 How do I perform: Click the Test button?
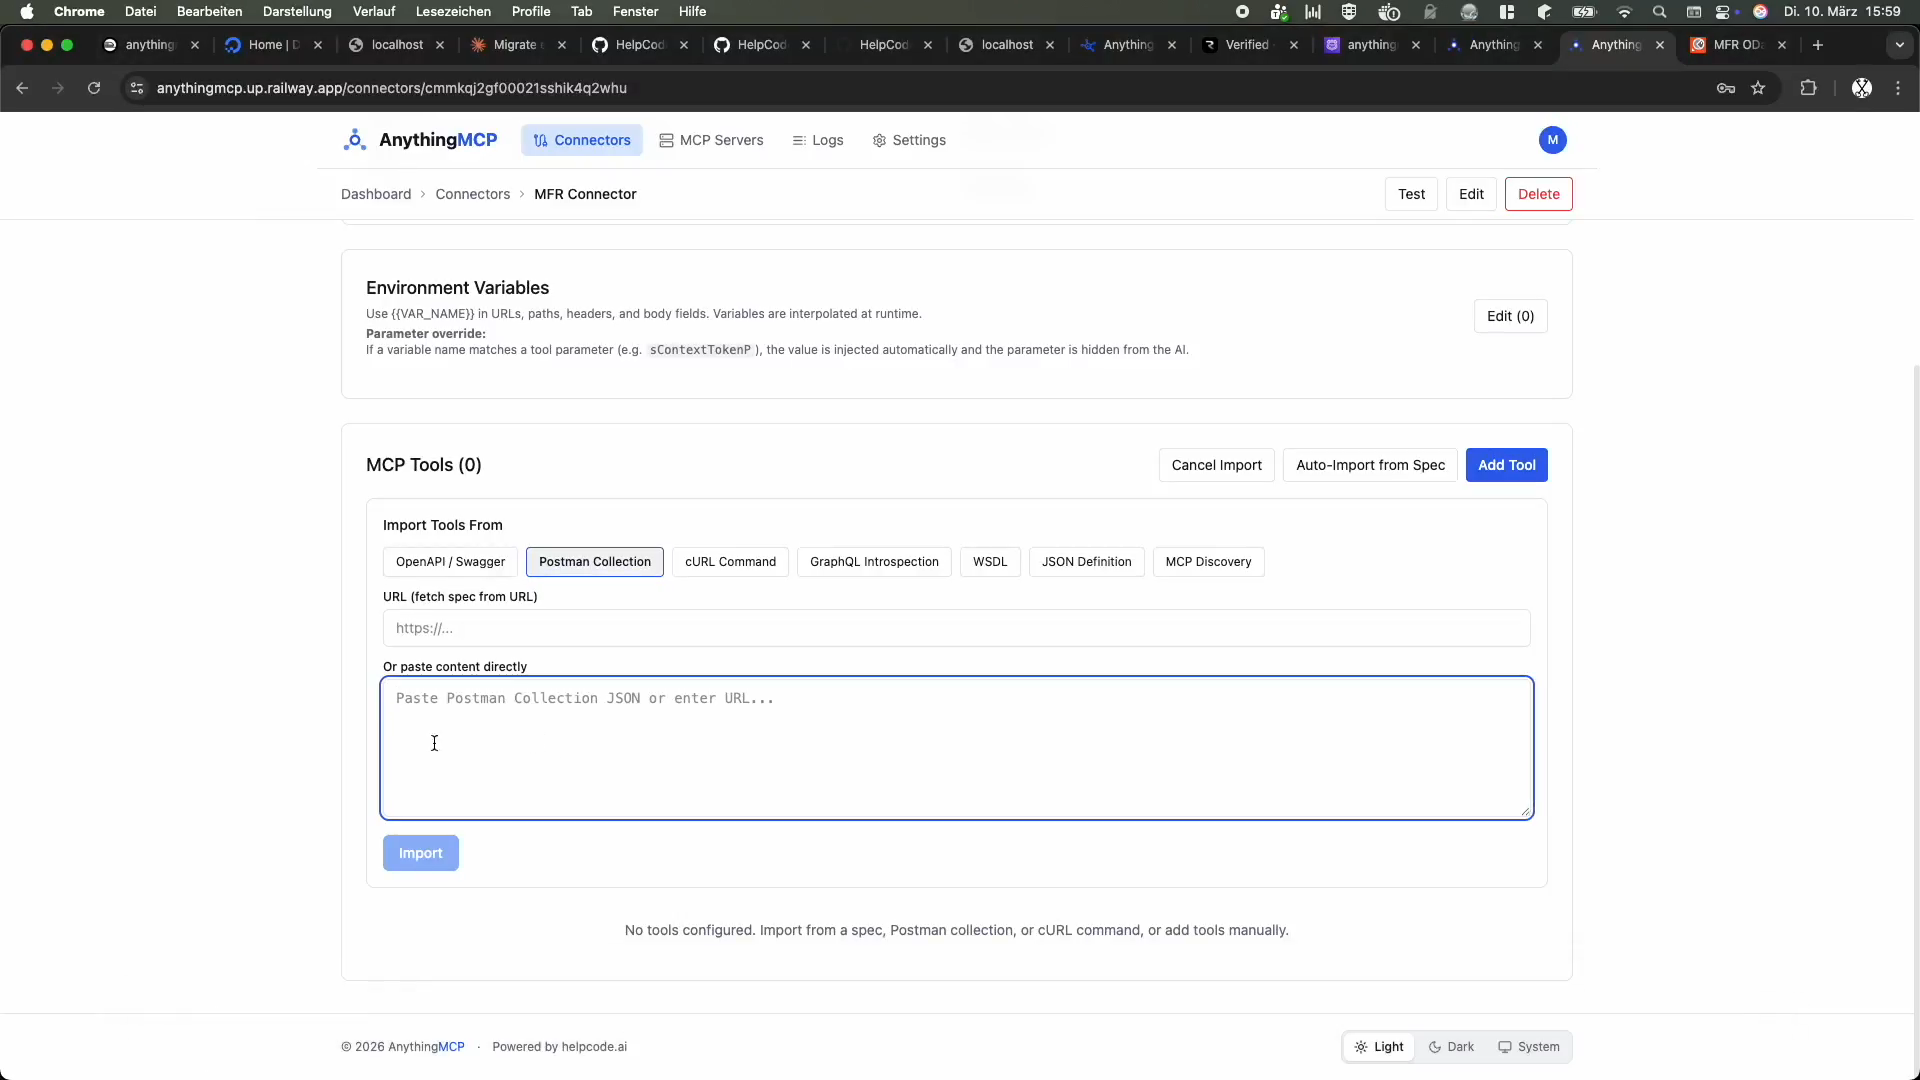tap(1411, 194)
